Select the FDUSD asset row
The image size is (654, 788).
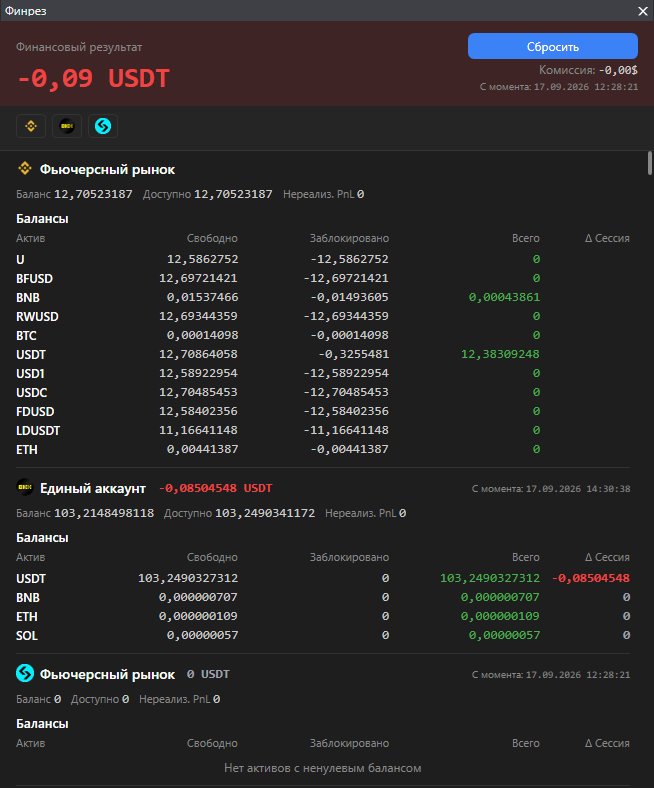pos(323,412)
